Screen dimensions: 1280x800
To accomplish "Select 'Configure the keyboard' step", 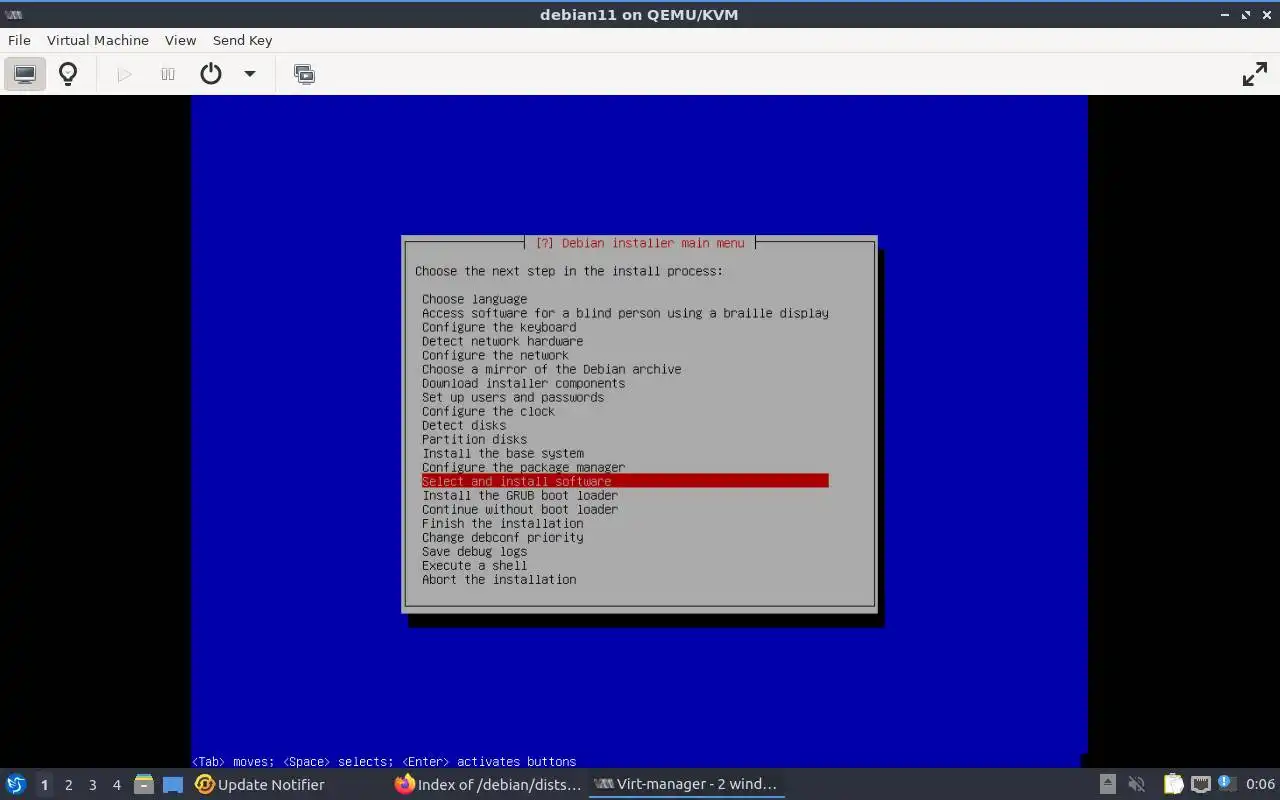I will pos(499,327).
